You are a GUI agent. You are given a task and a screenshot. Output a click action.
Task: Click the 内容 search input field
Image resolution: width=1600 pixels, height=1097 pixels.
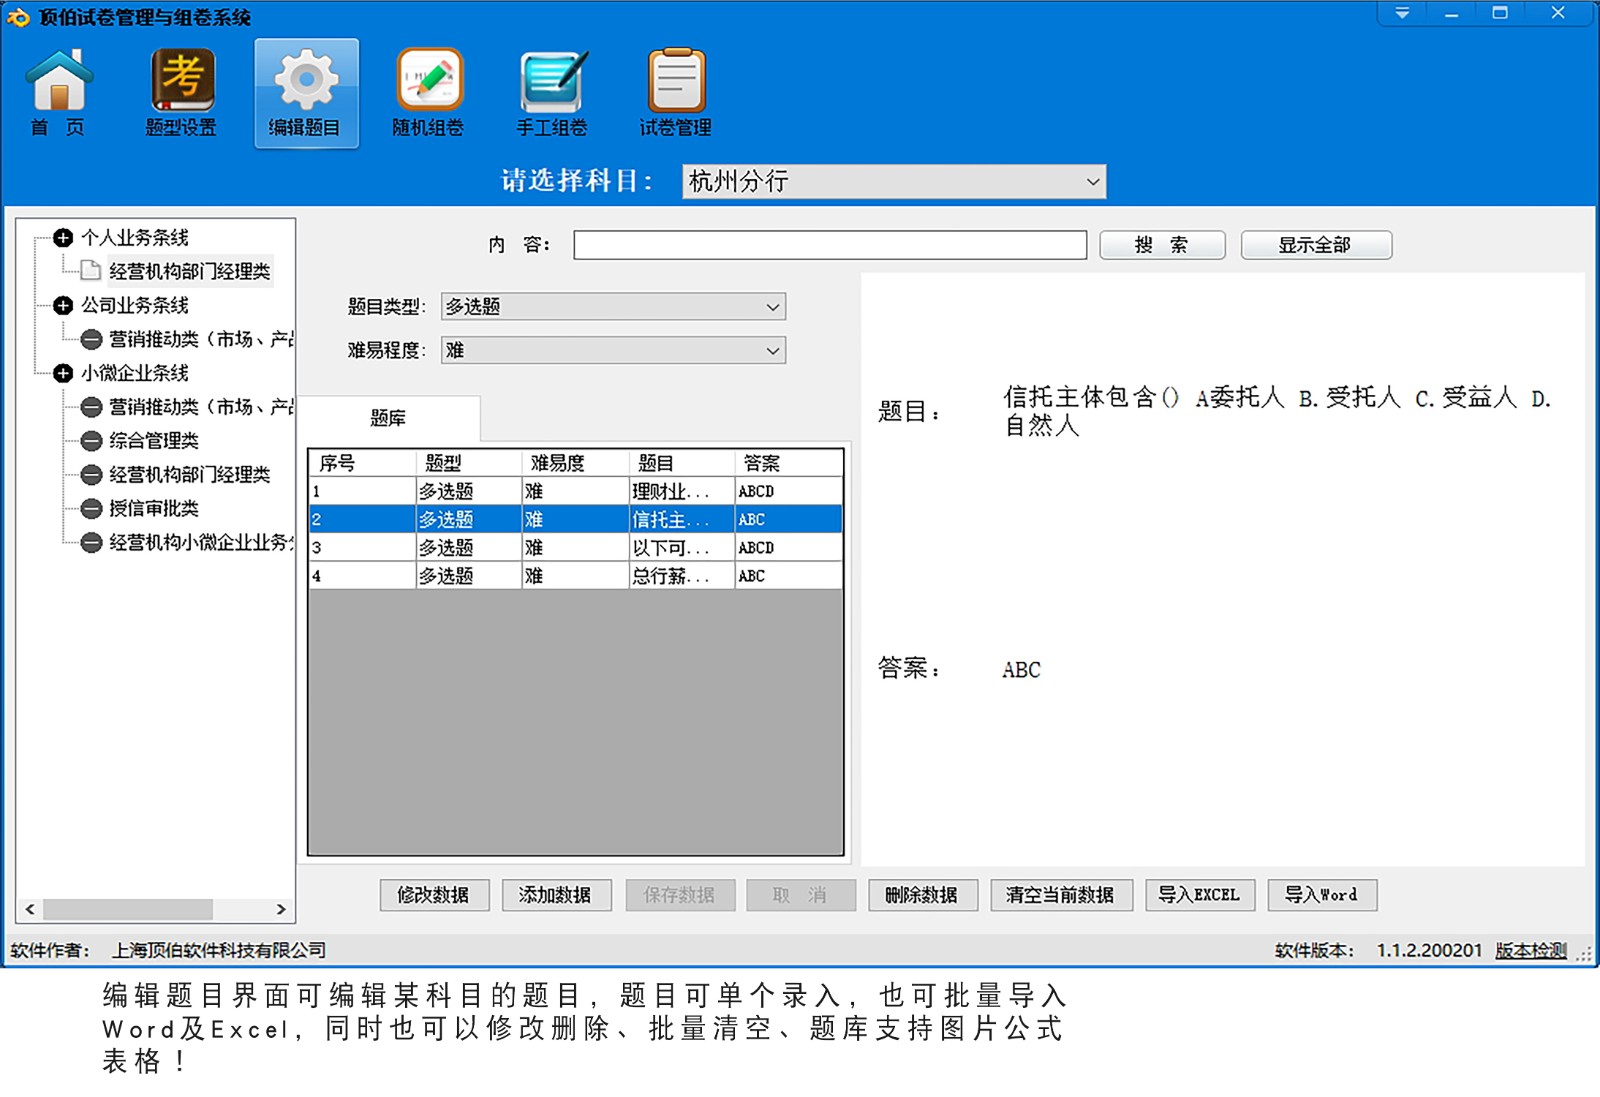829,245
